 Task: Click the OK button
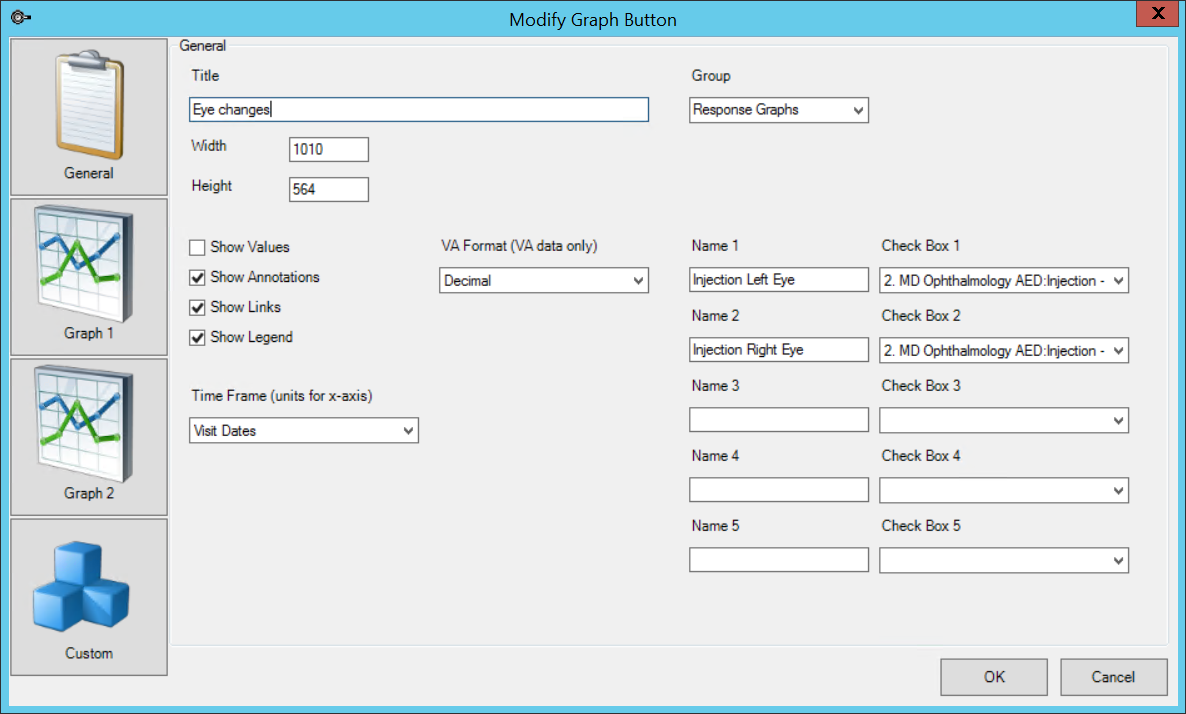click(994, 677)
